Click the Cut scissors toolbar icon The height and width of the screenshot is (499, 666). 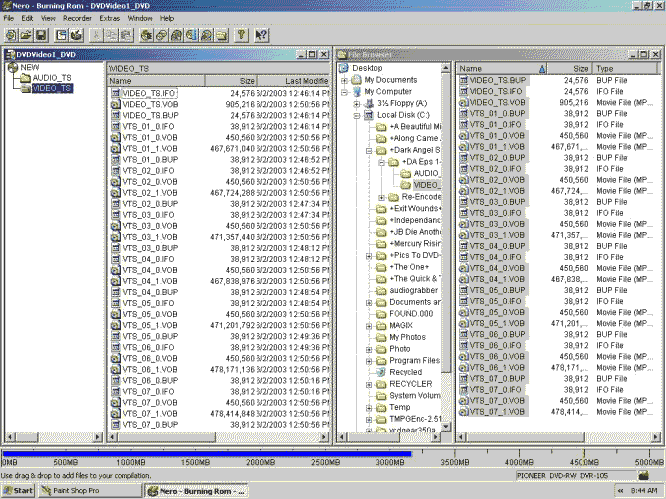tap(97, 35)
